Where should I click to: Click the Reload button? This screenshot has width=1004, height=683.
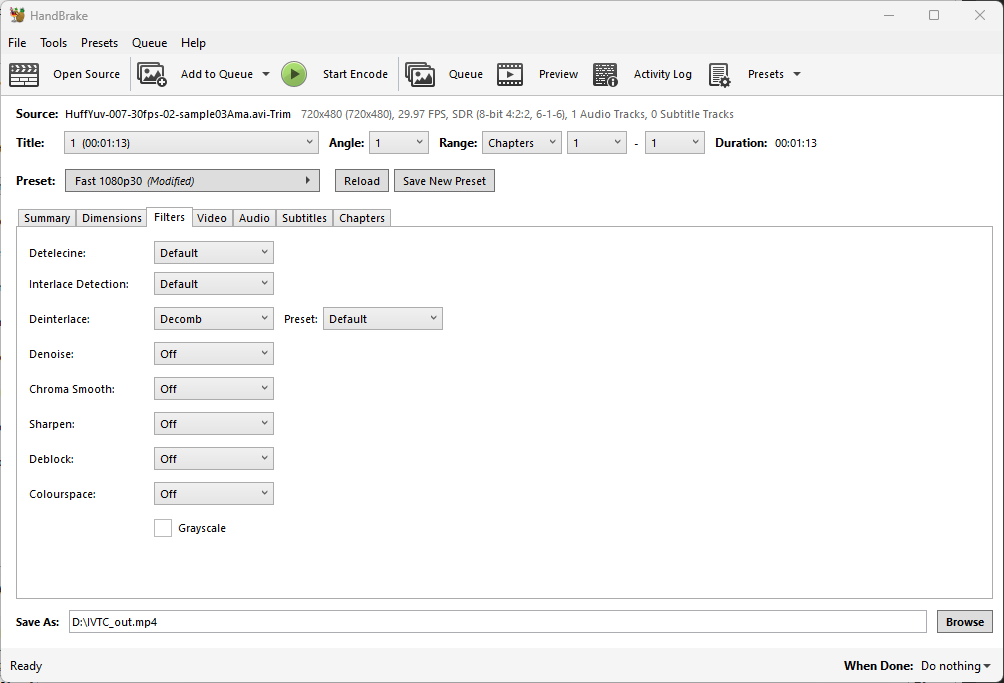(x=362, y=181)
